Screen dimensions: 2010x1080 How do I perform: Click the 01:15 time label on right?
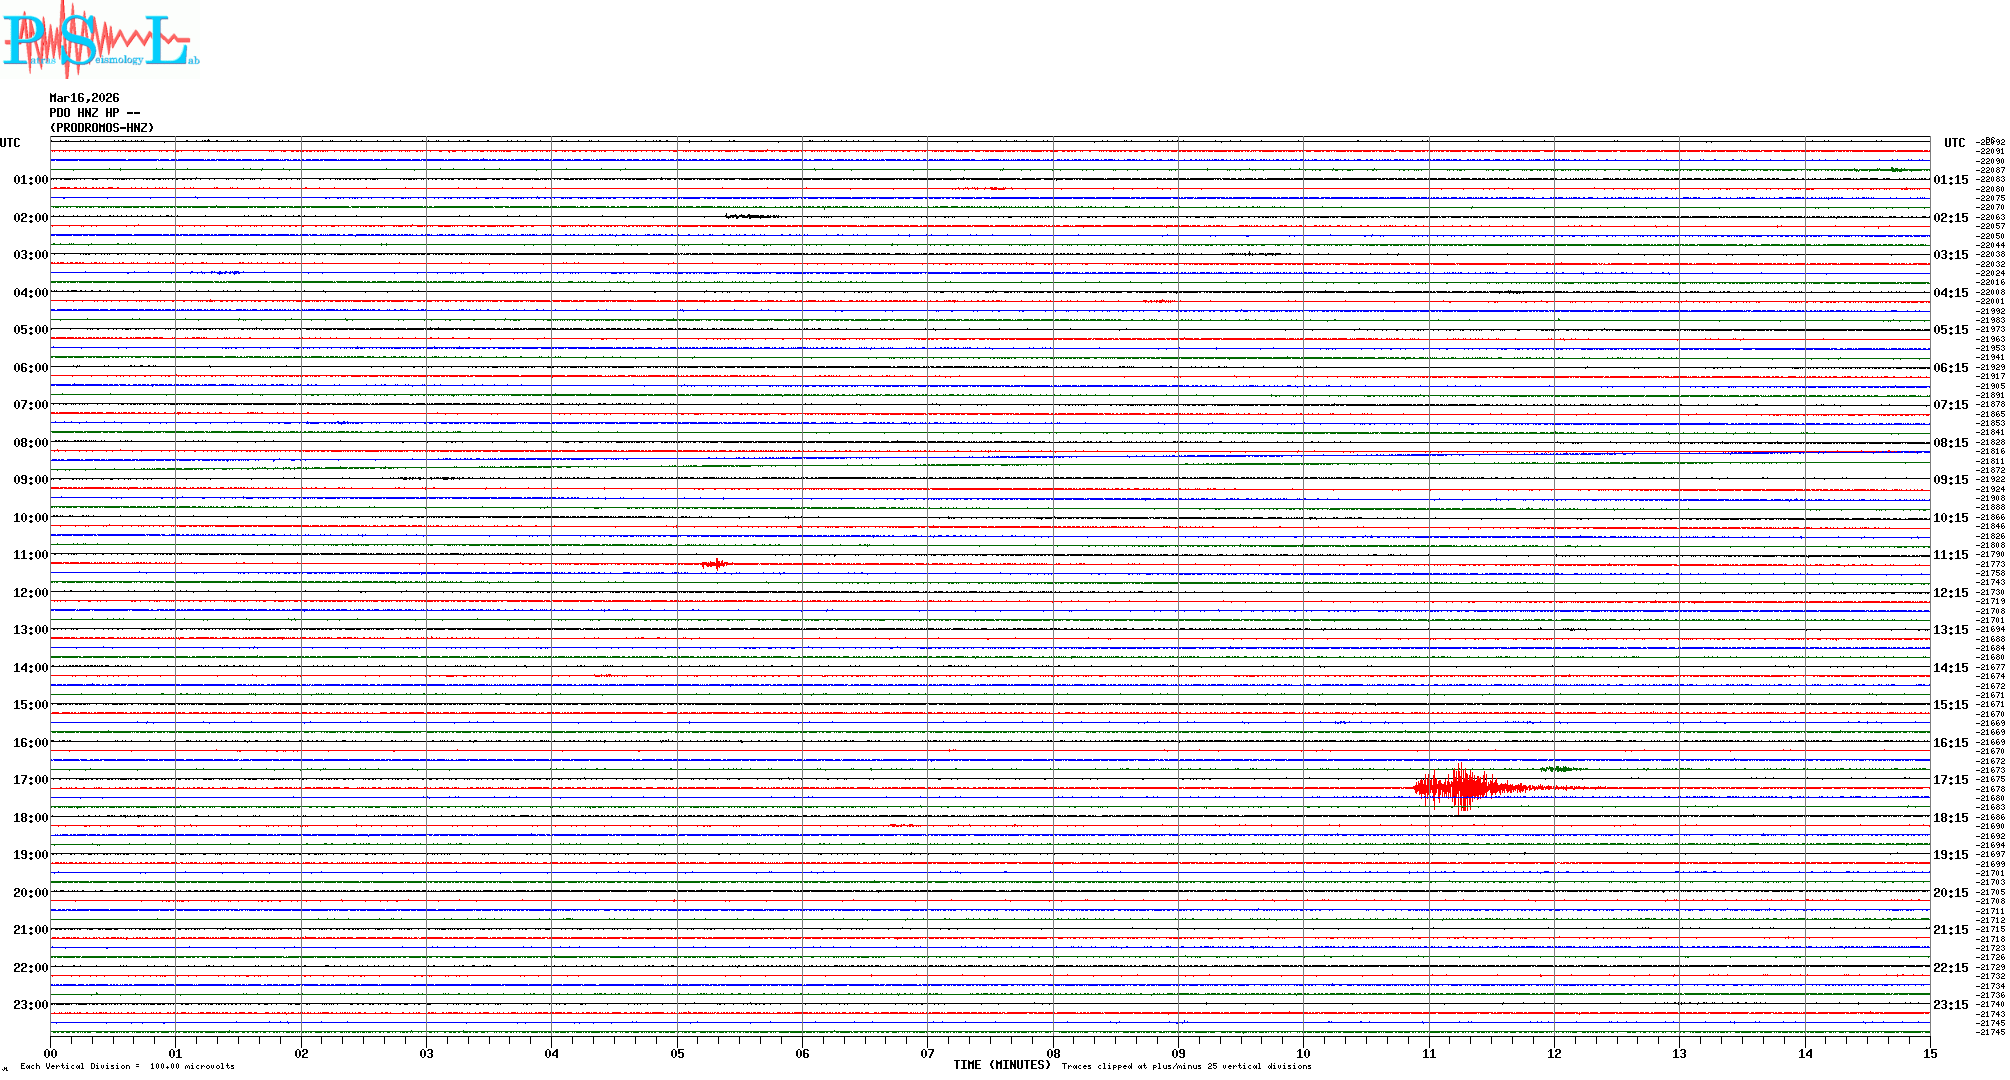pyautogui.click(x=1950, y=180)
